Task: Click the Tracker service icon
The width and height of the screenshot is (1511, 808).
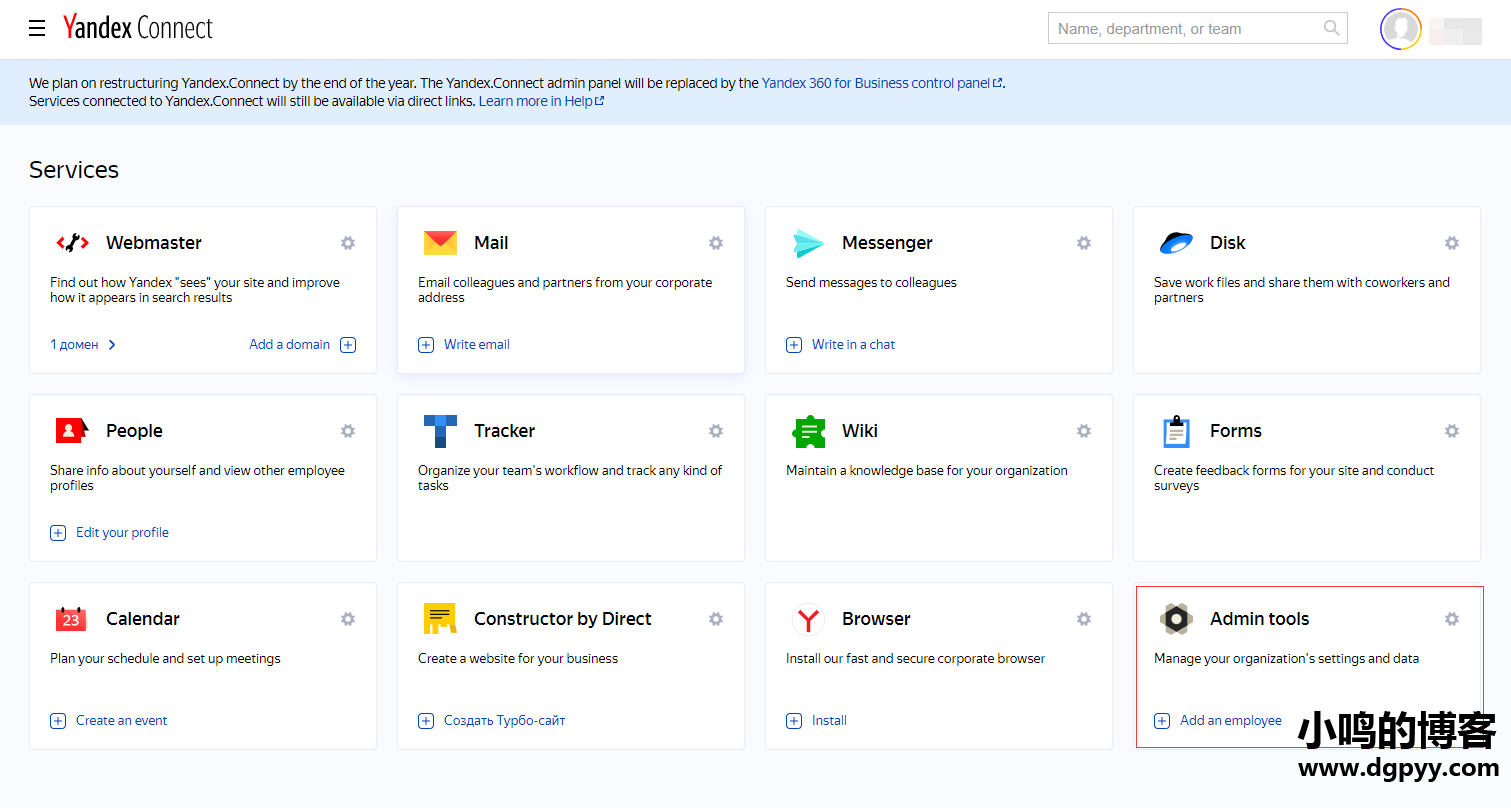Action: tap(441, 431)
